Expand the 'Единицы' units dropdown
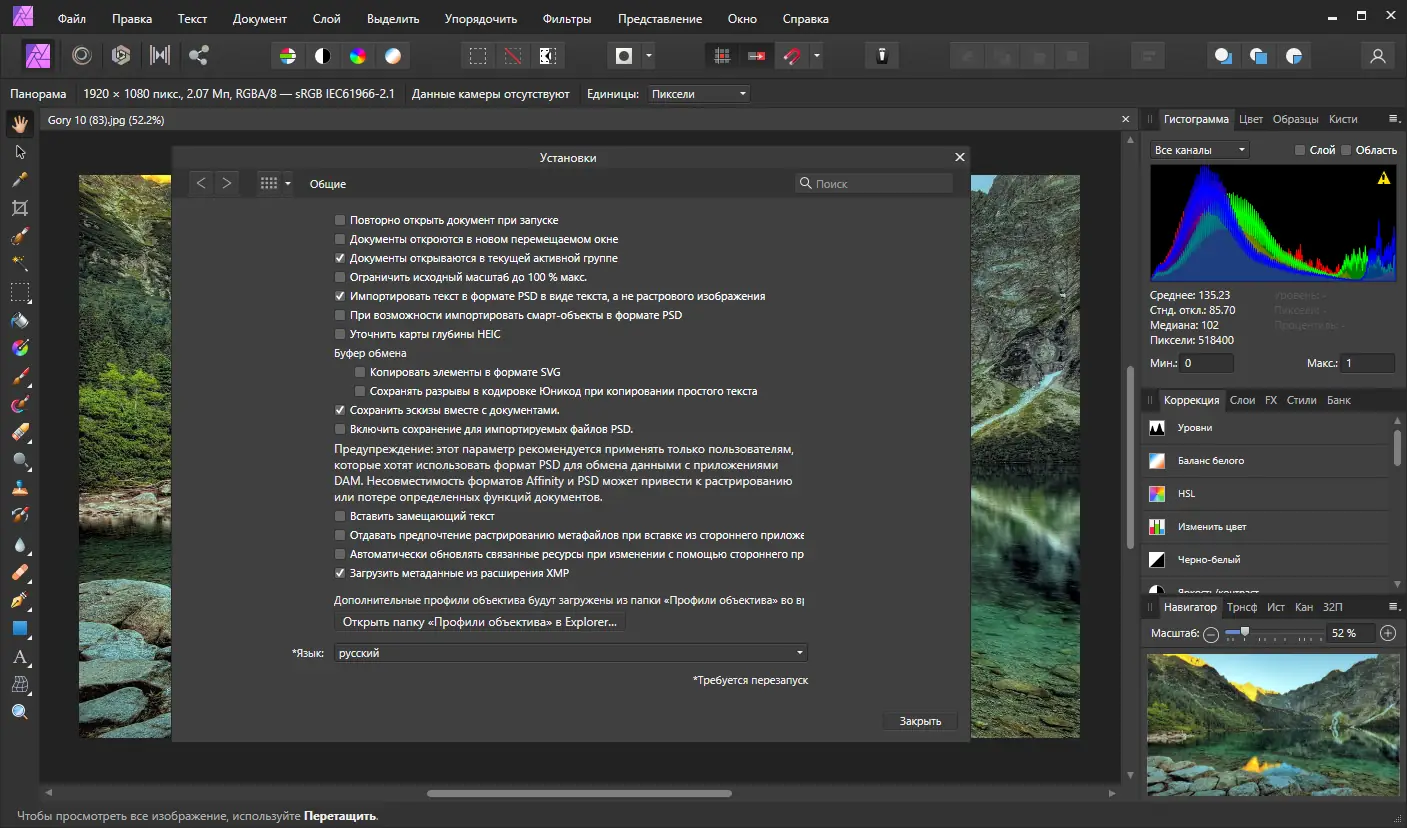The image size is (1407, 828). (698, 94)
